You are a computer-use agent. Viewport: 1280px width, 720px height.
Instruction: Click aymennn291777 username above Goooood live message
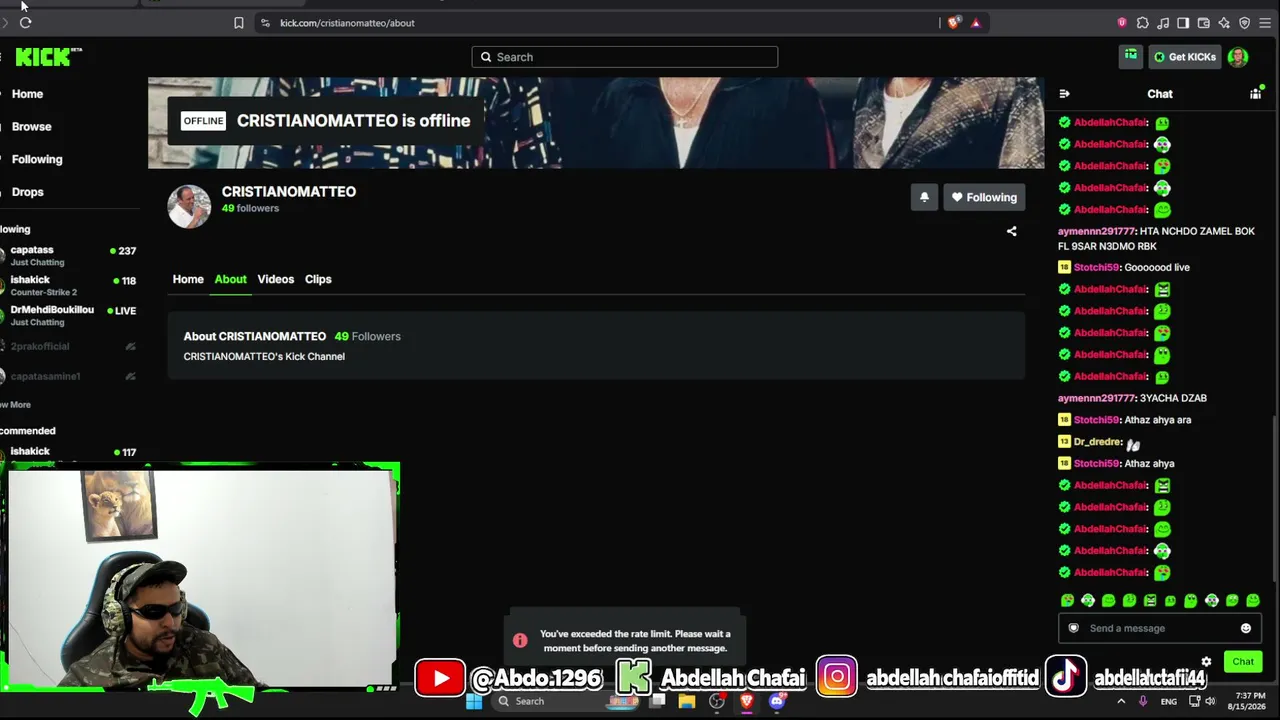click(x=1097, y=231)
